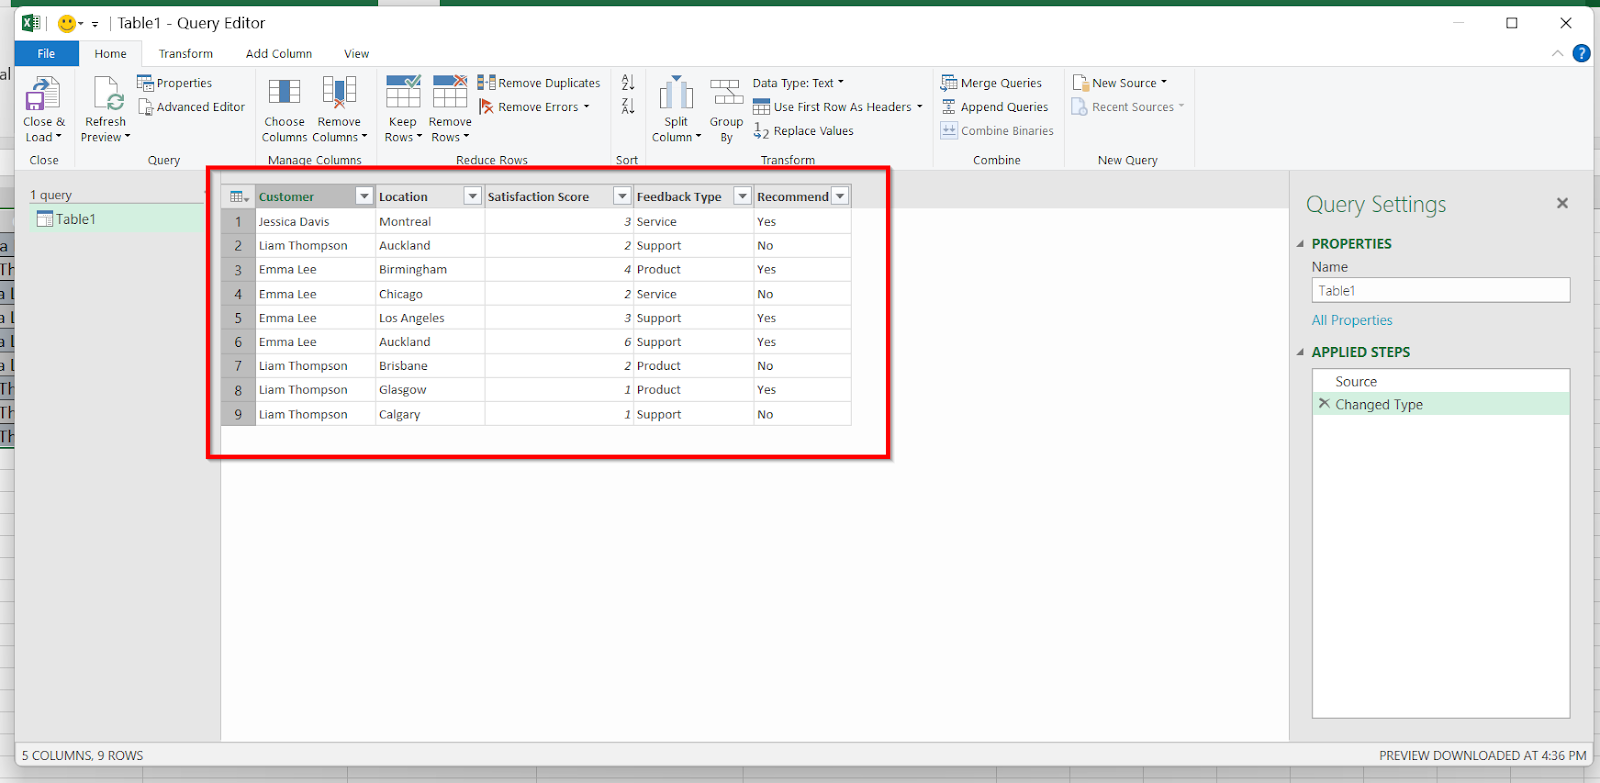The width and height of the screenshot is (1600, 783).
Task: Select the Source applied step
Action: 1441,381
